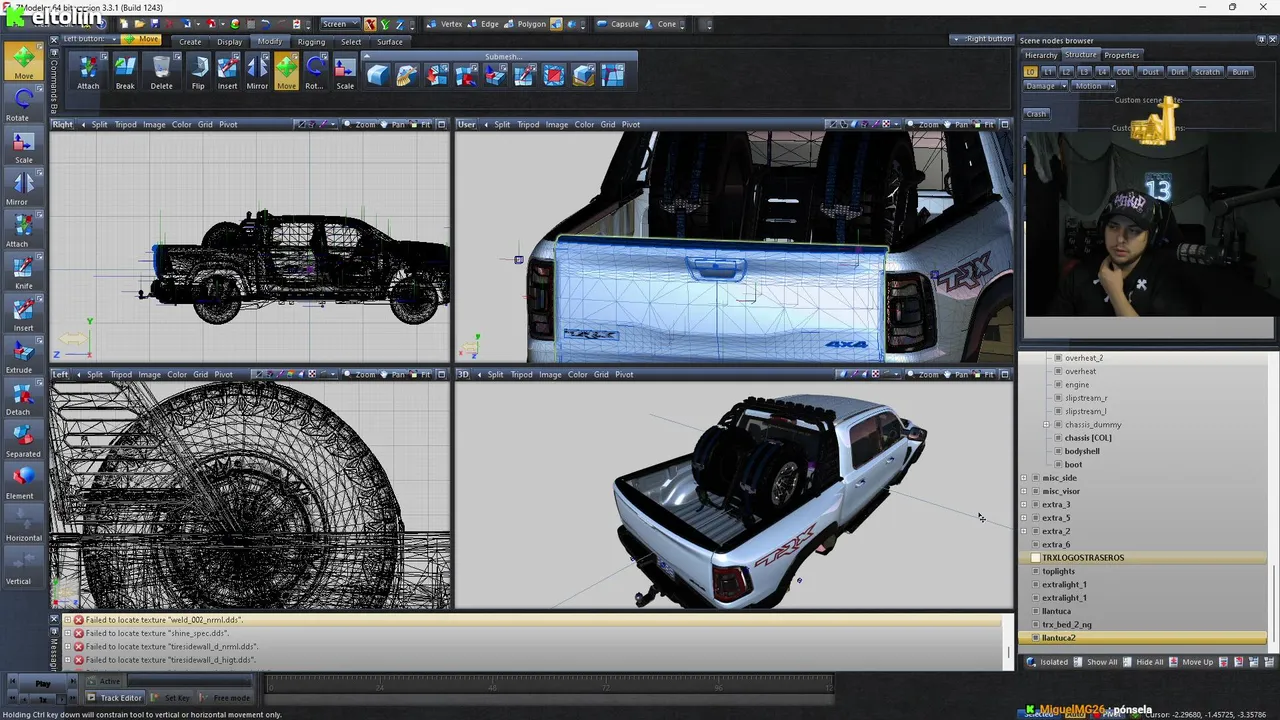Expand the chassis_dummy node
The width and height of the screenshot is (1280, 720).
tap(1046, 424)
